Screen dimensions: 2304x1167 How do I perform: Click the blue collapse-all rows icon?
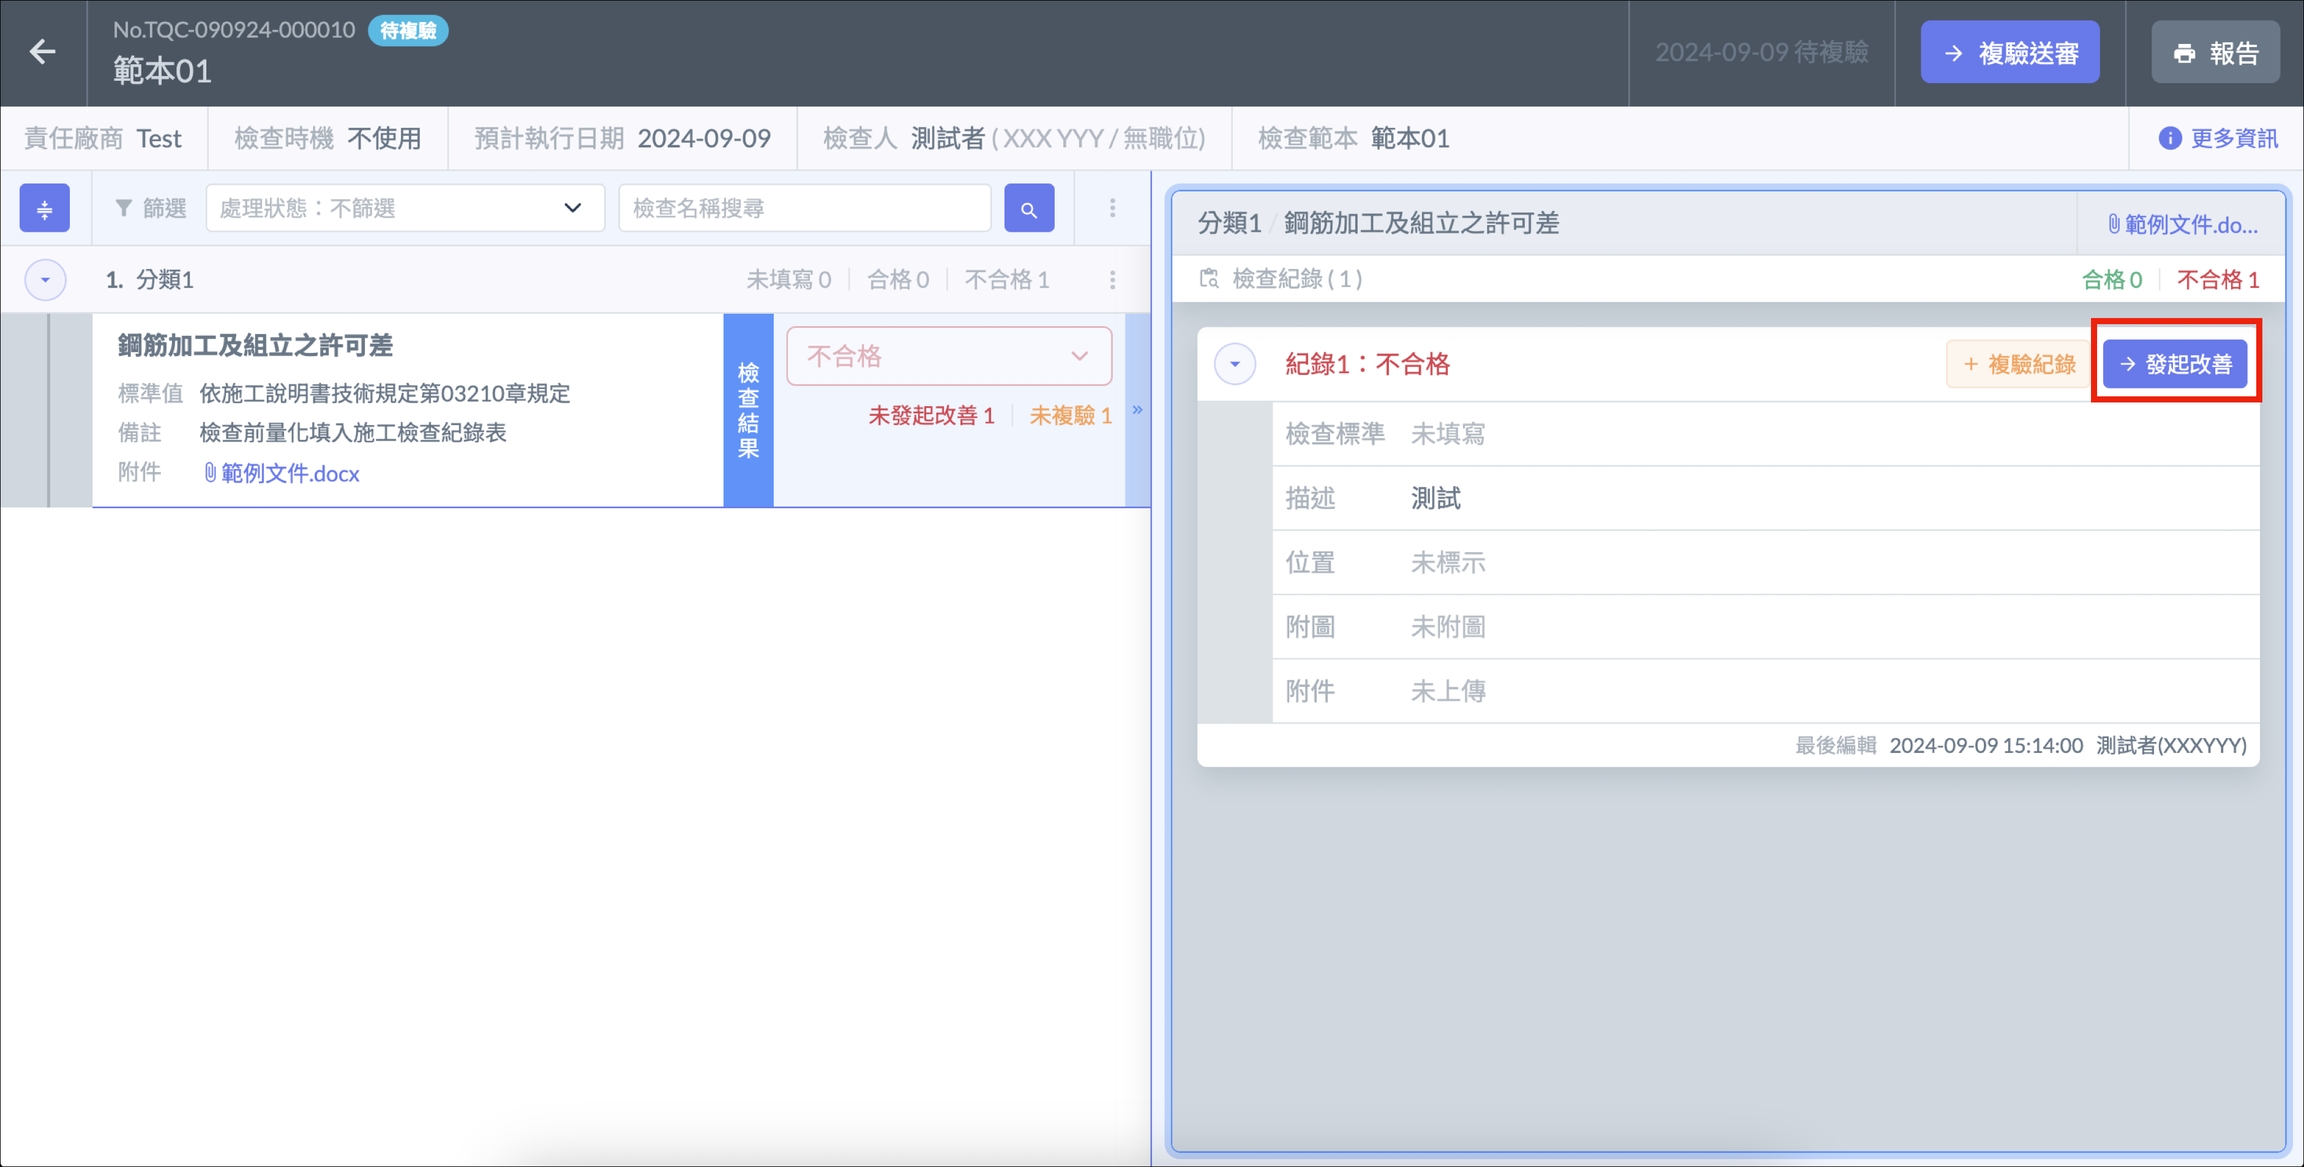[45, 208]
